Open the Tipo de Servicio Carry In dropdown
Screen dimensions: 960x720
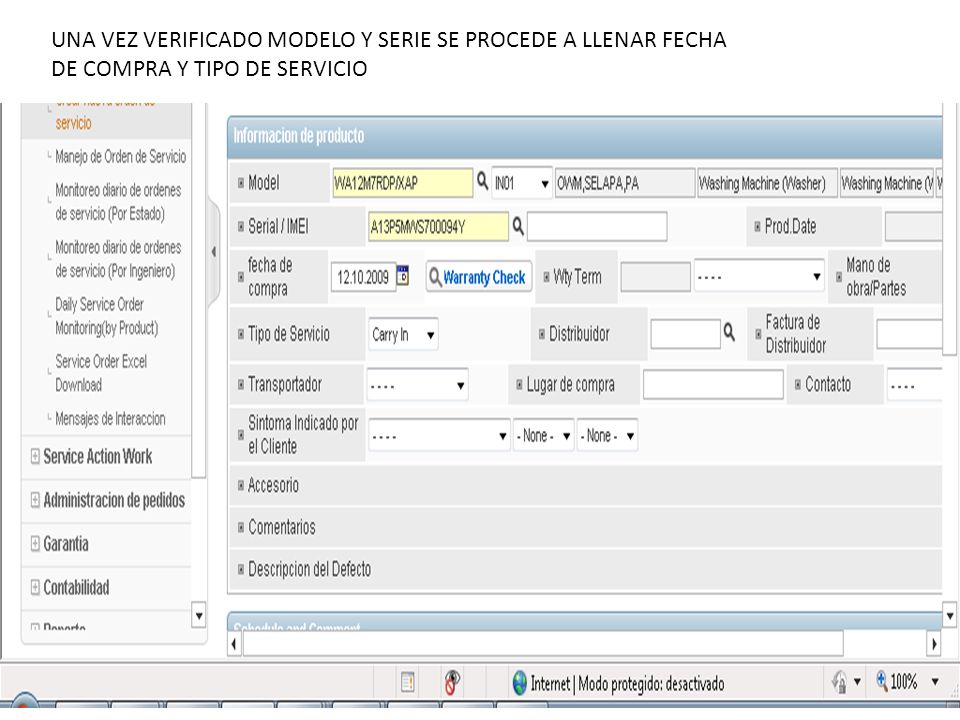click(x=403, y=334)
